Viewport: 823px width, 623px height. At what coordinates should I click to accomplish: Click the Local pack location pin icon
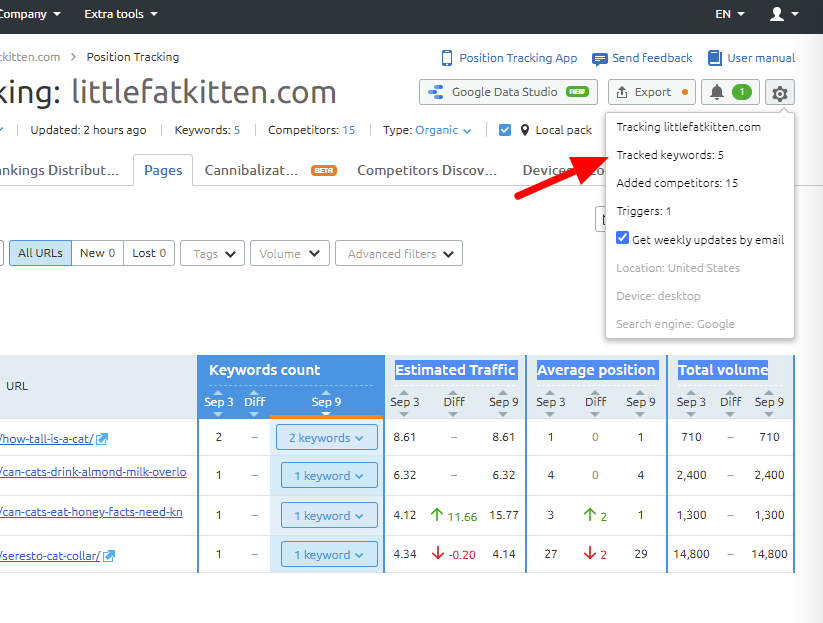524,130
